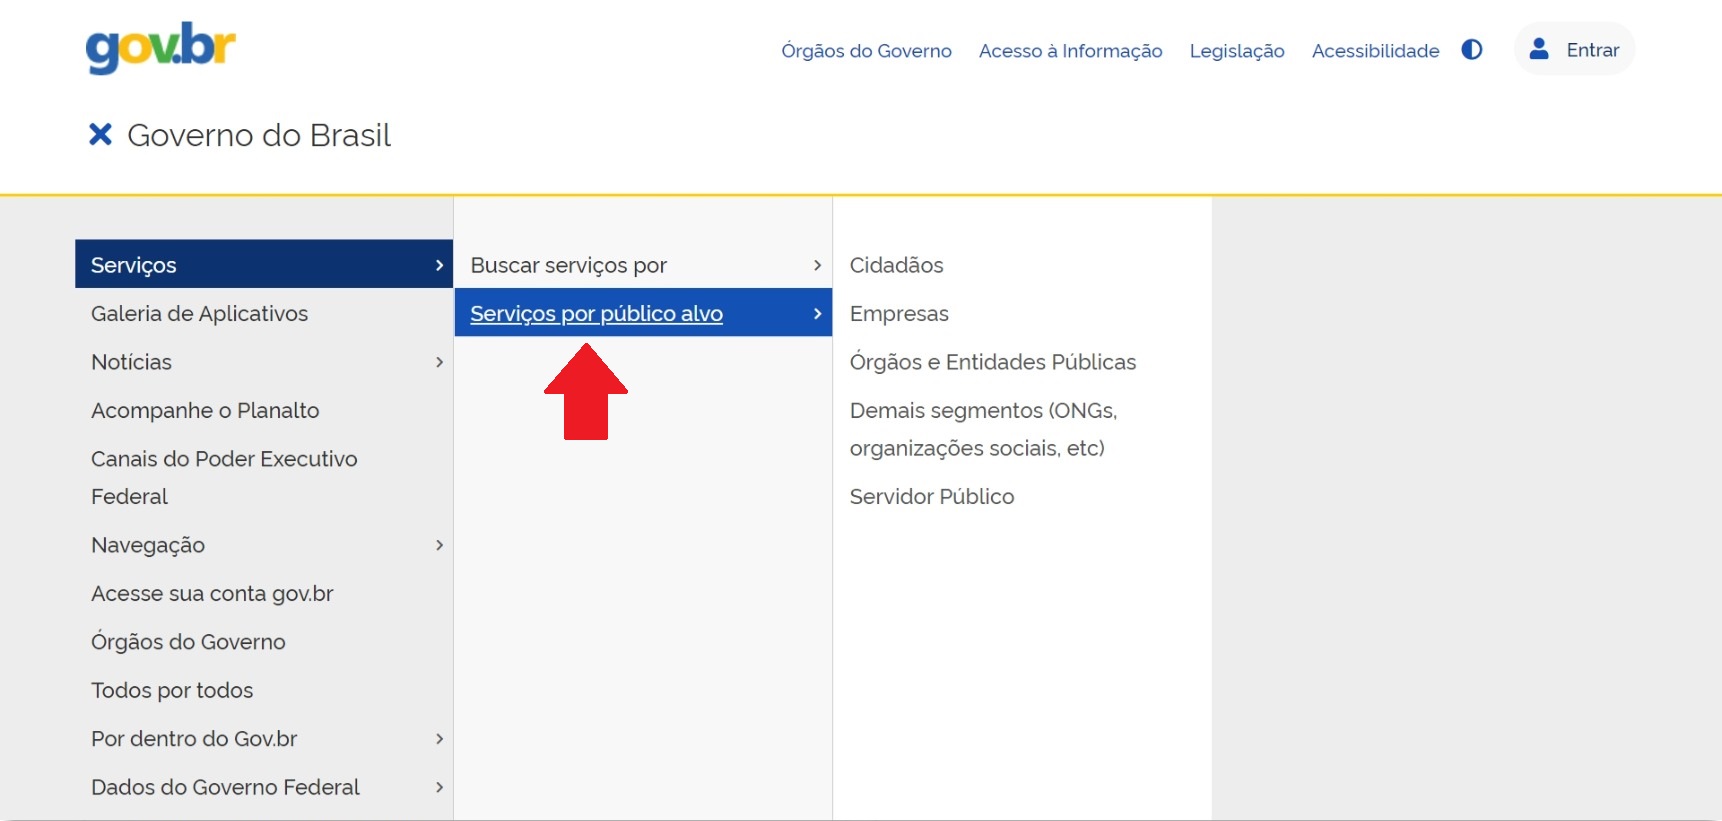Open the Empresas services link
Viewport: 1722px width, 821px height.
point(898,314)
